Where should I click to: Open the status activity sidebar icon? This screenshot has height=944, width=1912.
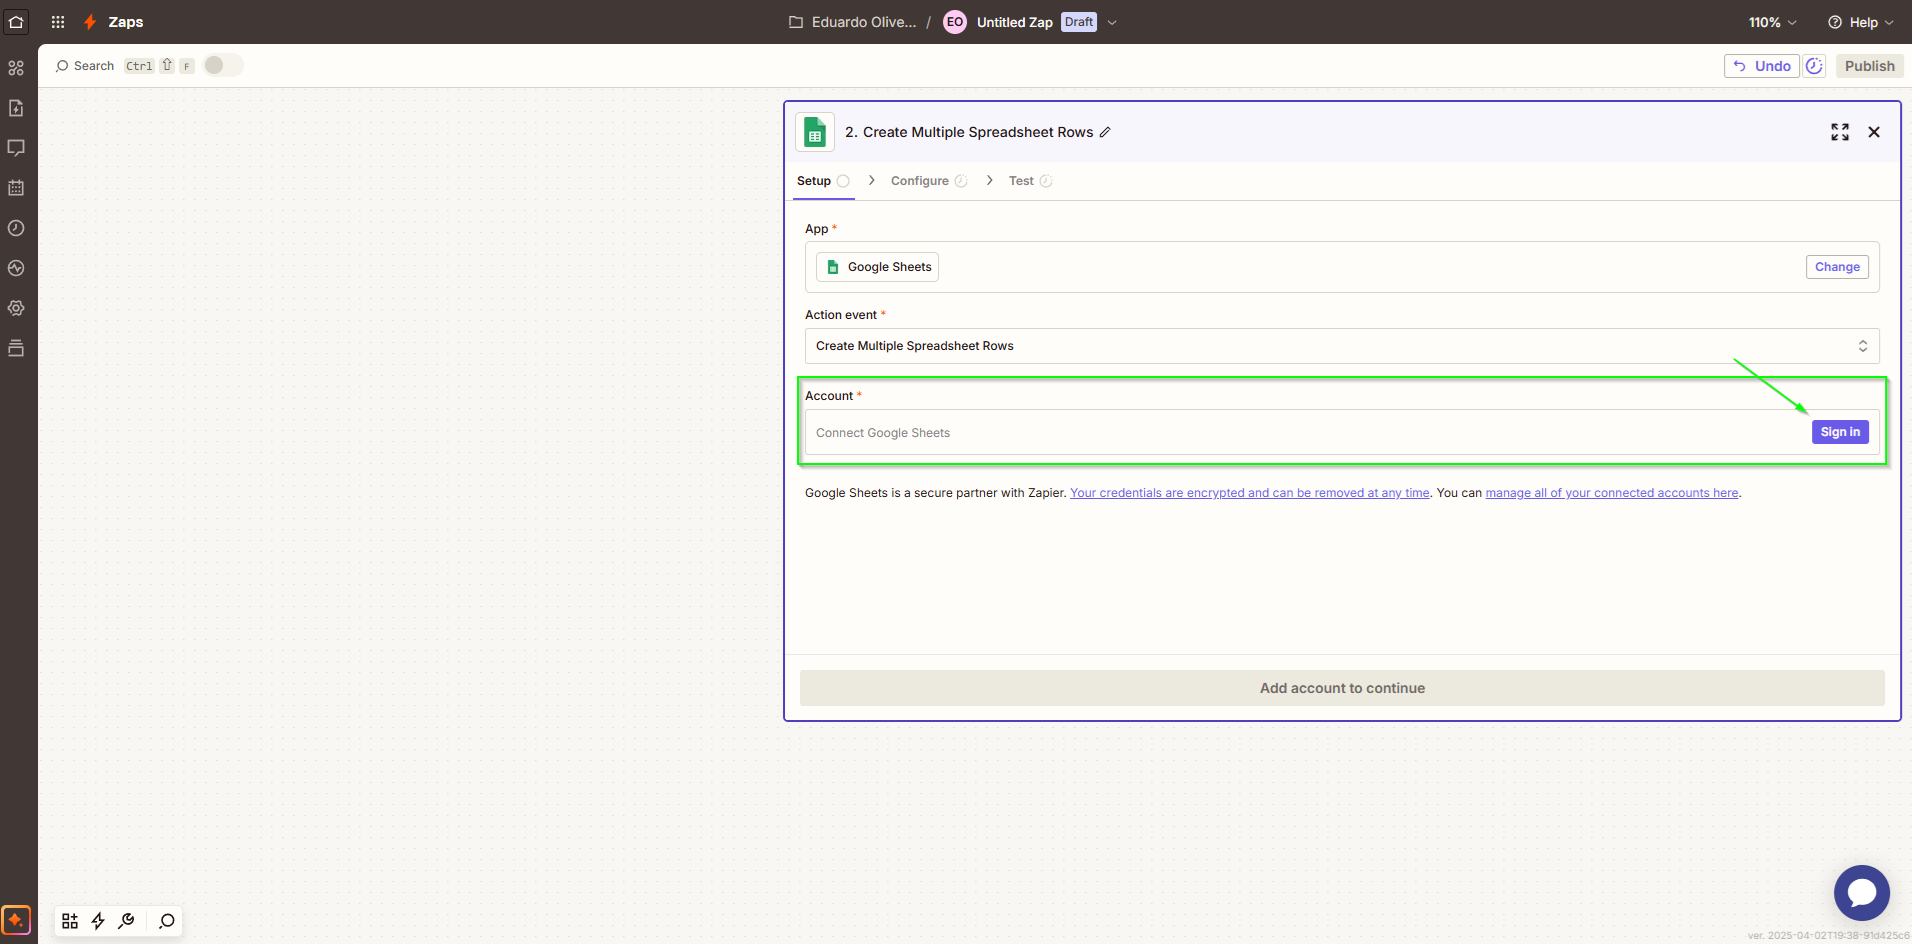(x=16, y=268)
